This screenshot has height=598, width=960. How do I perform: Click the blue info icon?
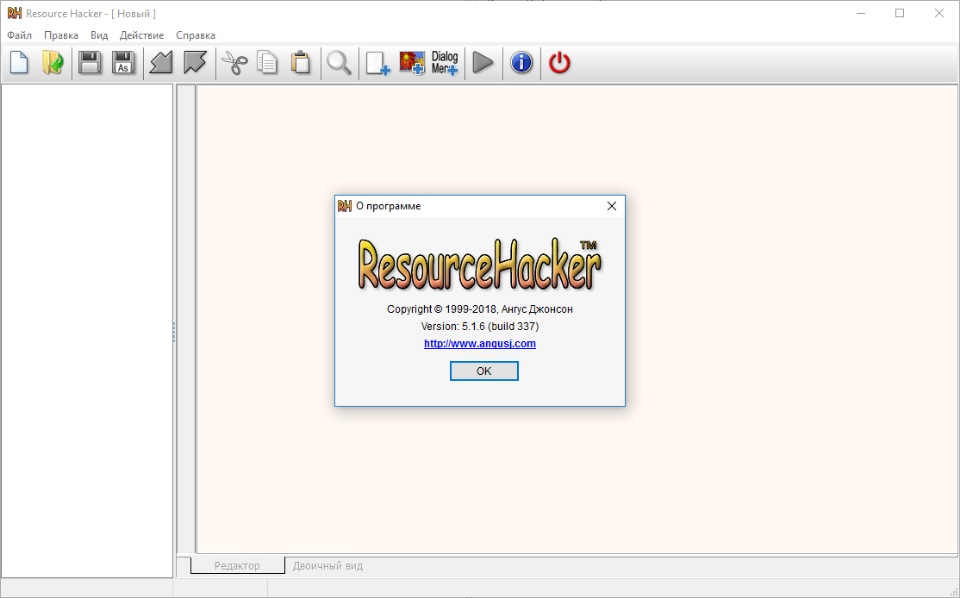coord(522,62)
